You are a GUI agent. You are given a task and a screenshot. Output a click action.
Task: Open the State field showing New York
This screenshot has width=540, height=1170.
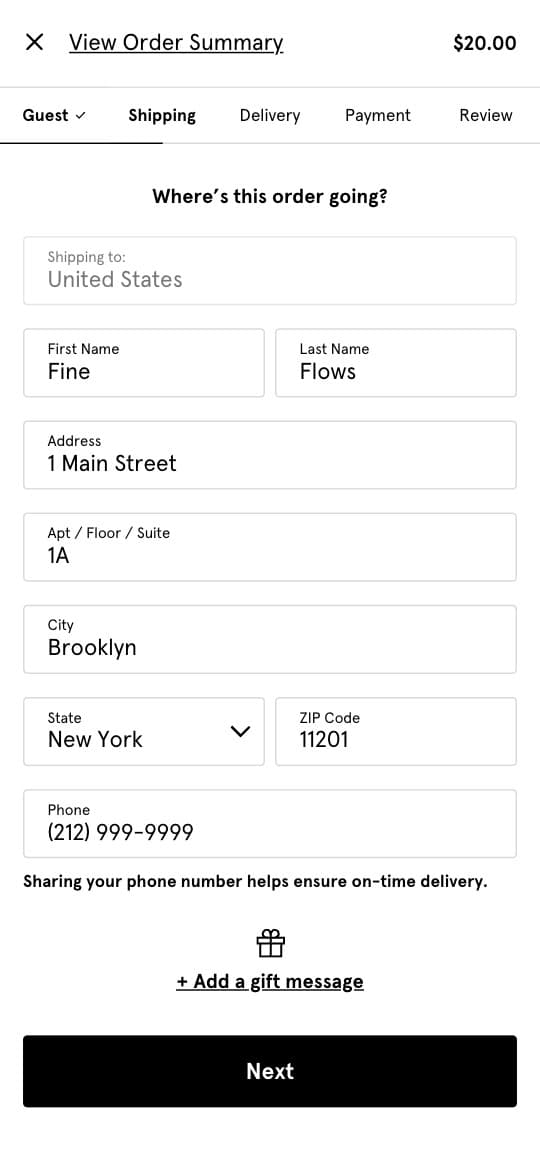(144, 731)
